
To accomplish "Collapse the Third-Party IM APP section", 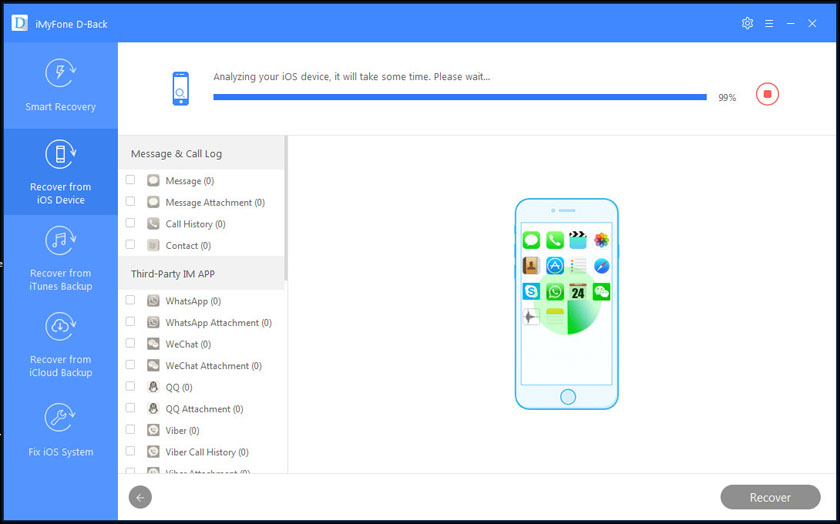I will tap(202, 274).
